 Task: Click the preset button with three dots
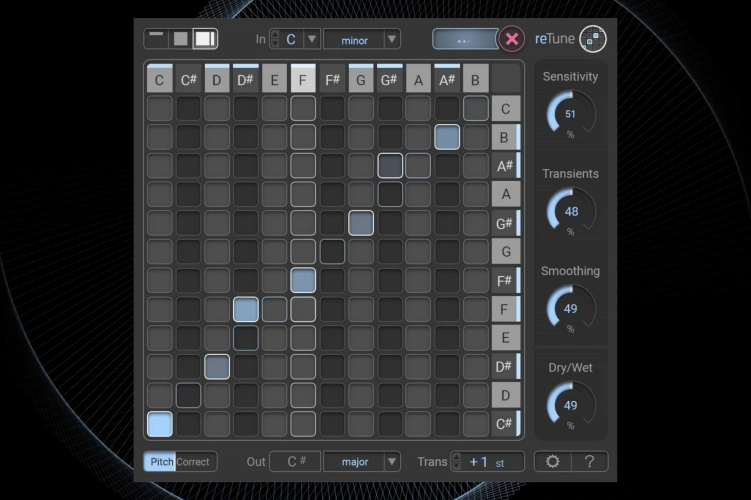click(464, 39)
